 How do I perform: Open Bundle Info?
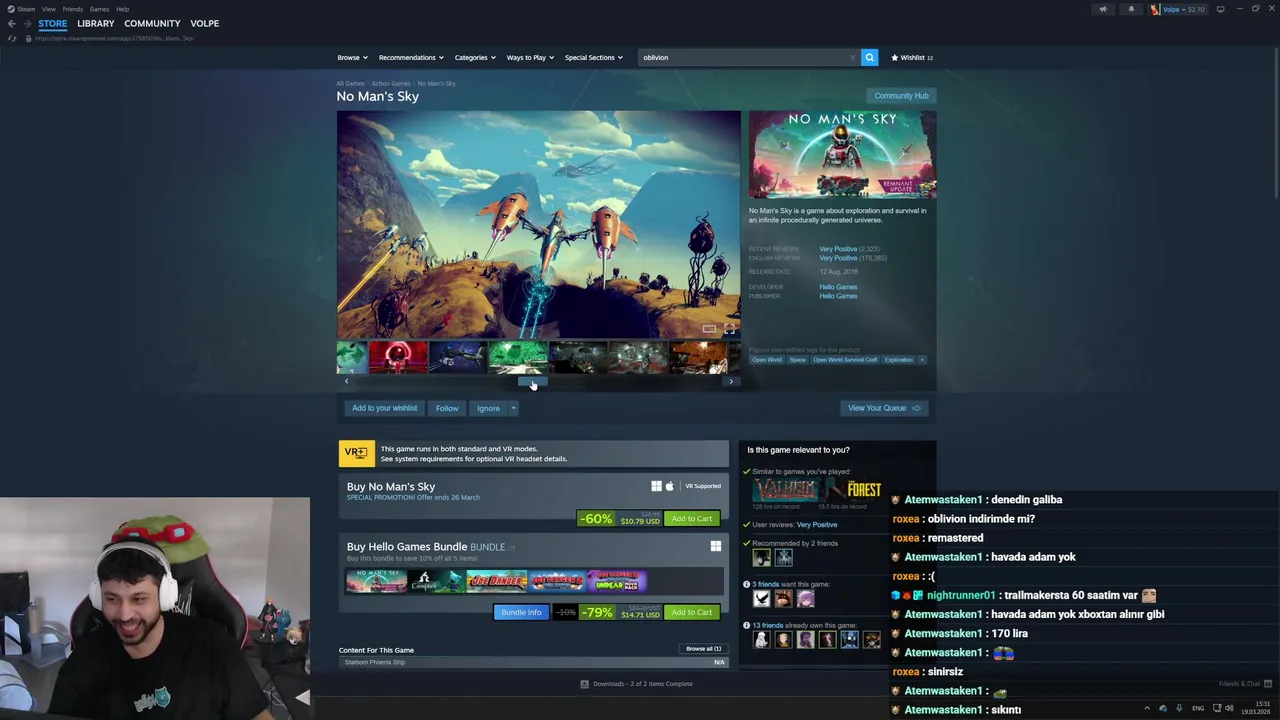tap(521, 612)
